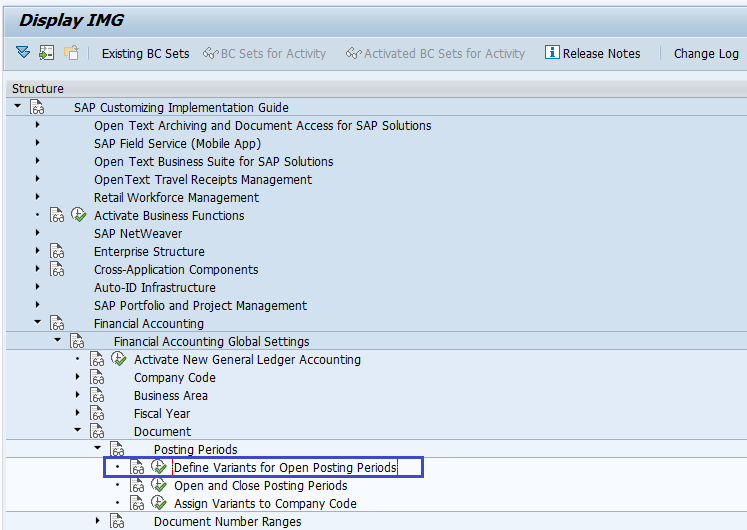Expand the SAP Field Service (Mobile App) node
The width and height of the screenshot is (747, 530).
coord(38,143)
